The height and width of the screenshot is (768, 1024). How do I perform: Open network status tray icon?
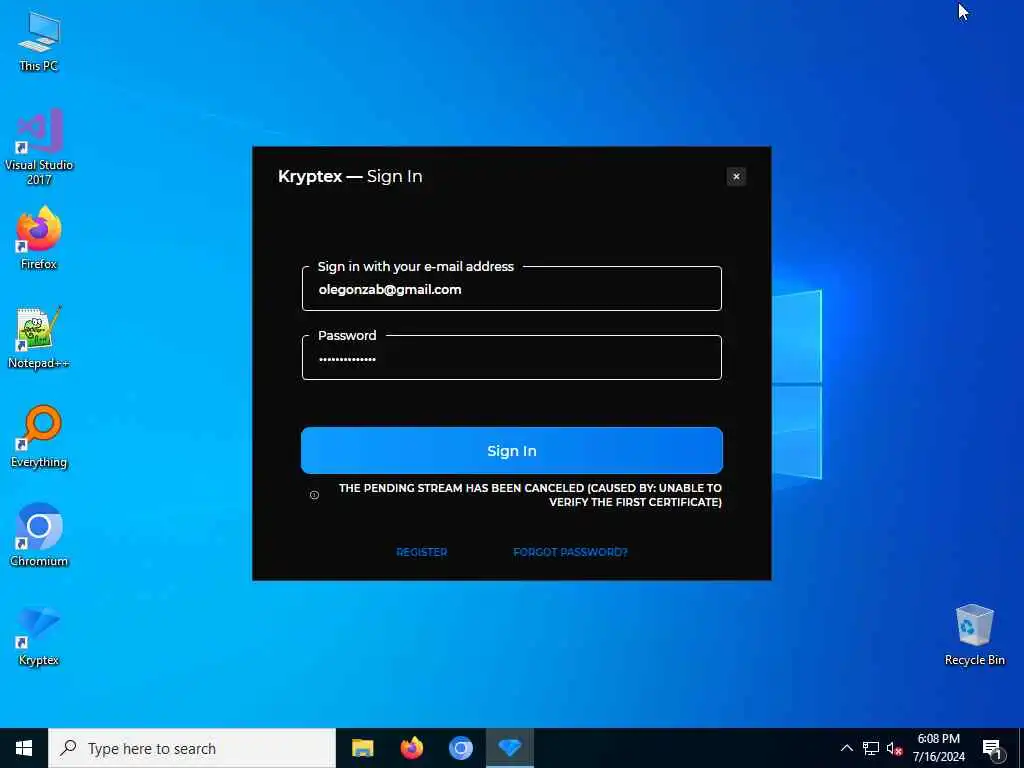point(871,748)
